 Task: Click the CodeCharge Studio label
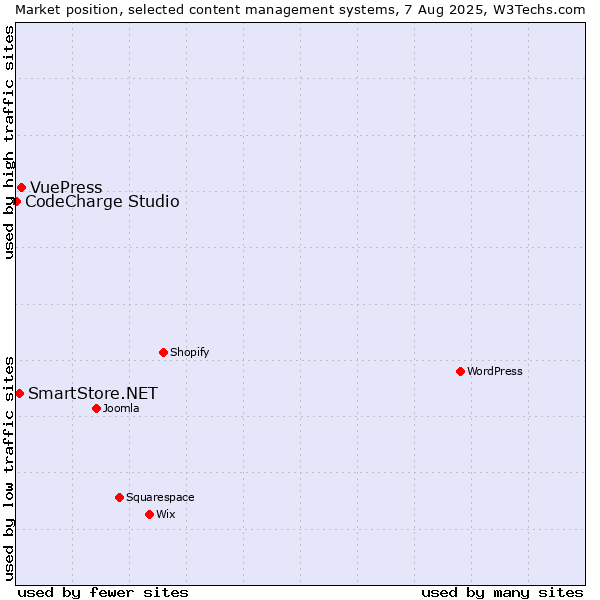(x=102, y=202)
